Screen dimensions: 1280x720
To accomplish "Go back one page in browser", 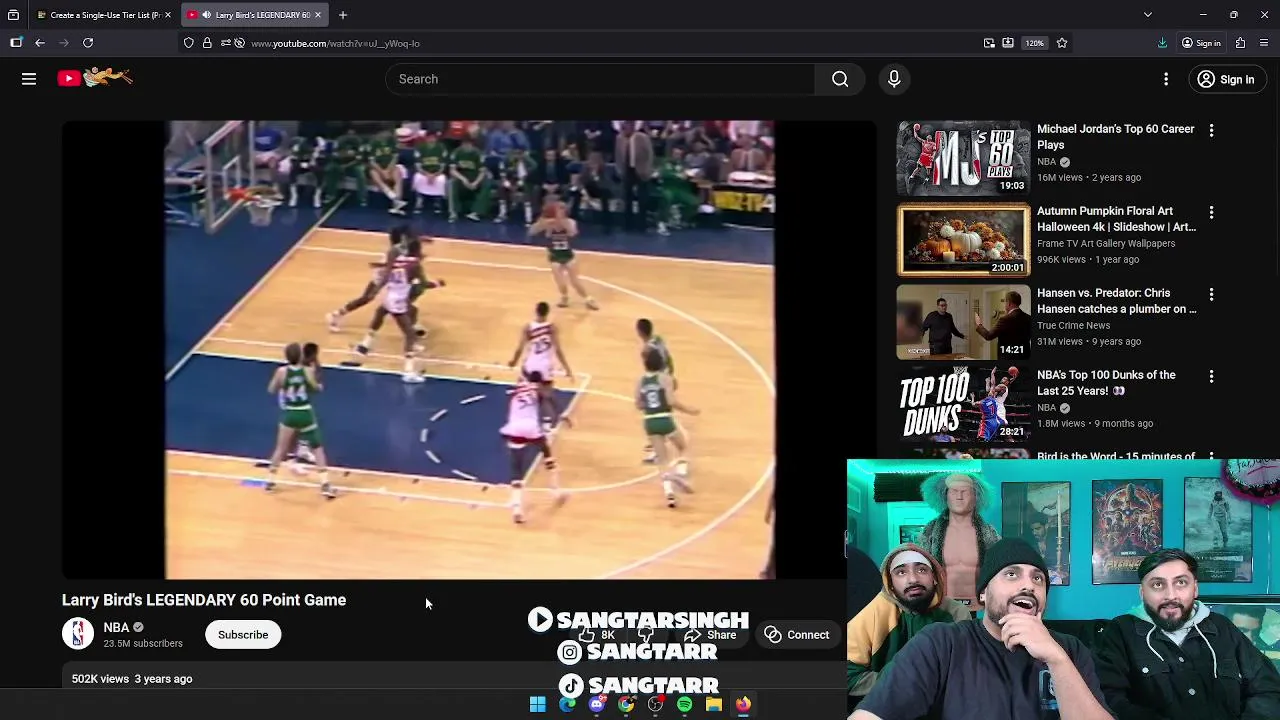I will tap(40, 43).
